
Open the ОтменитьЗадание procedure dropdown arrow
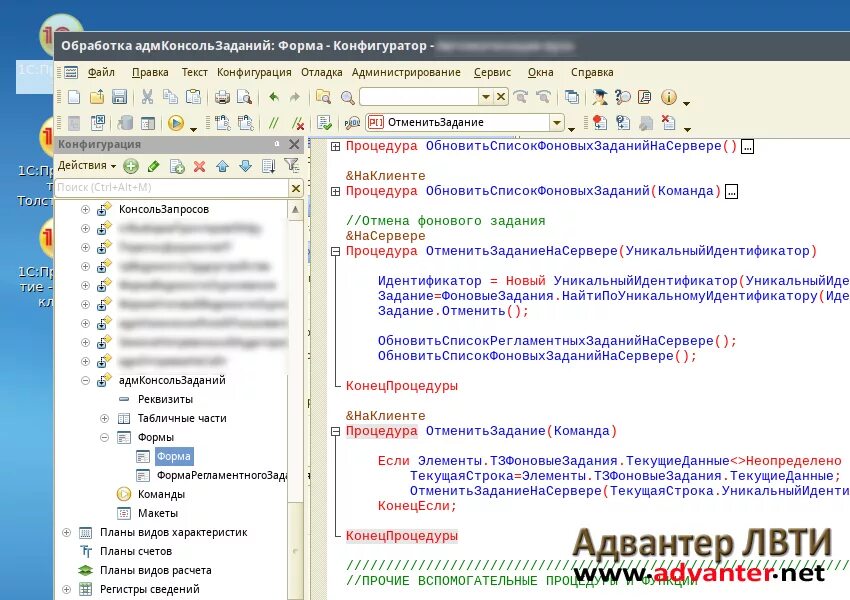coord(557,123)
